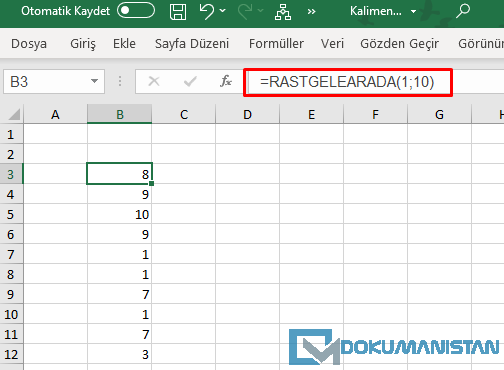Open the Sayfa Düzeni tab
The image size is (504, 370).
(192, 44)
